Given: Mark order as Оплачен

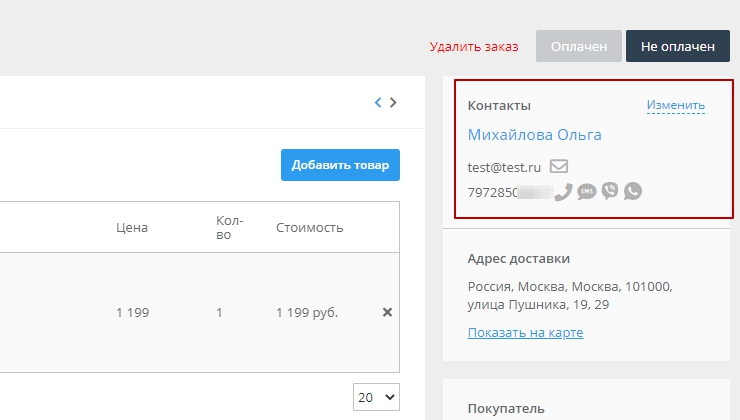Looking at the screenshot, I should (x=578, y=46).
